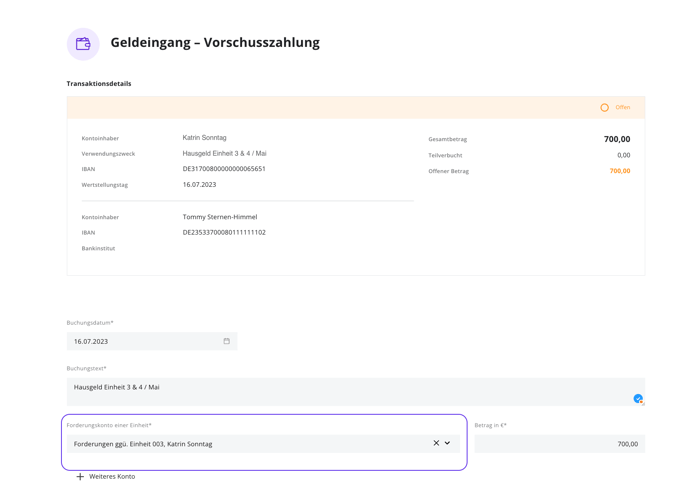Click the purple wallet icon beside the title

click(x=83, y=44)
